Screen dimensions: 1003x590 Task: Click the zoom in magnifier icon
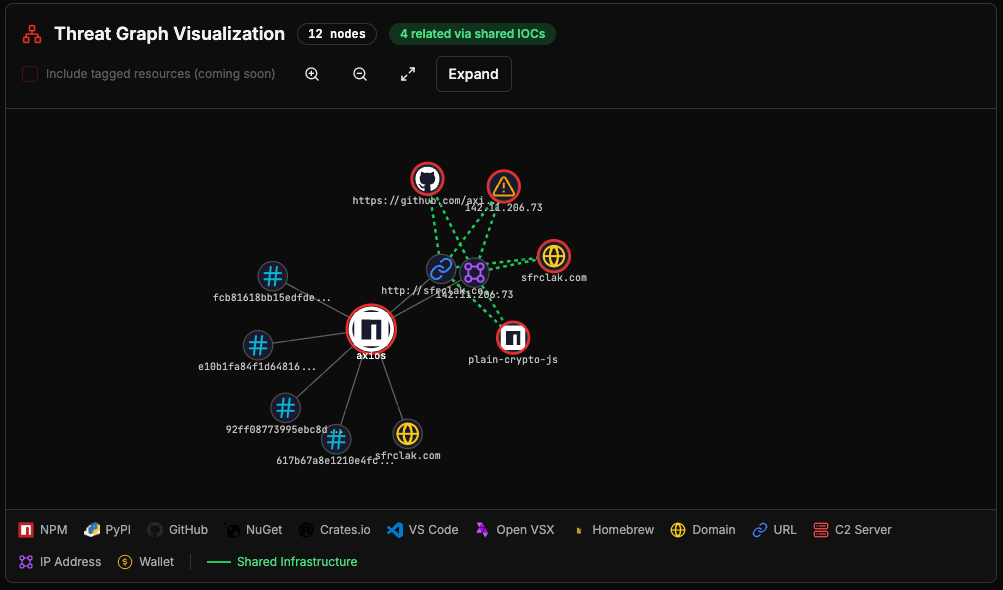(x=312, y=74)
